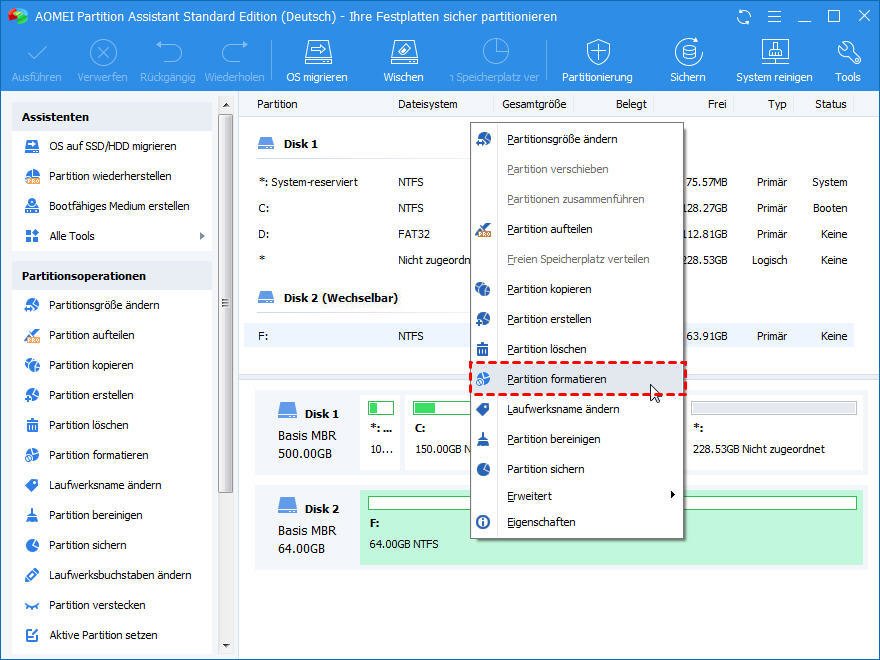The width and height of the screenshot is (880, 660).
Task: Select the F: 64.00GB NTFS block
Action: coord(611,527)
